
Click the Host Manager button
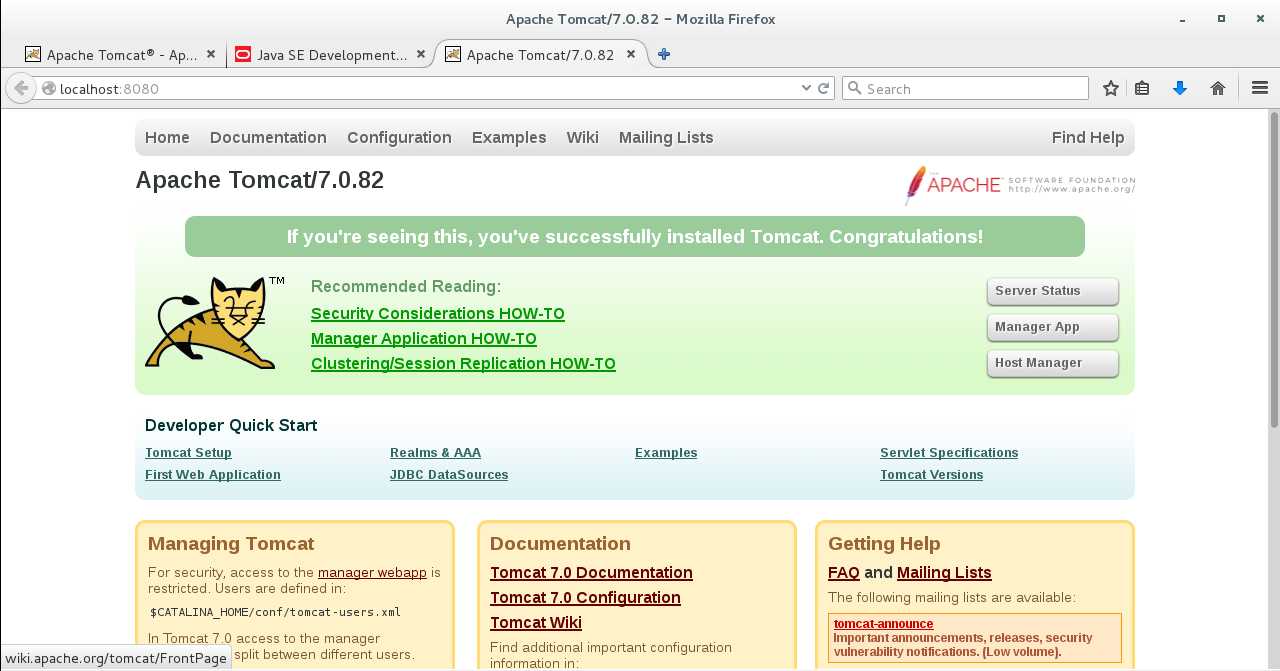[x=1052, y=363]
